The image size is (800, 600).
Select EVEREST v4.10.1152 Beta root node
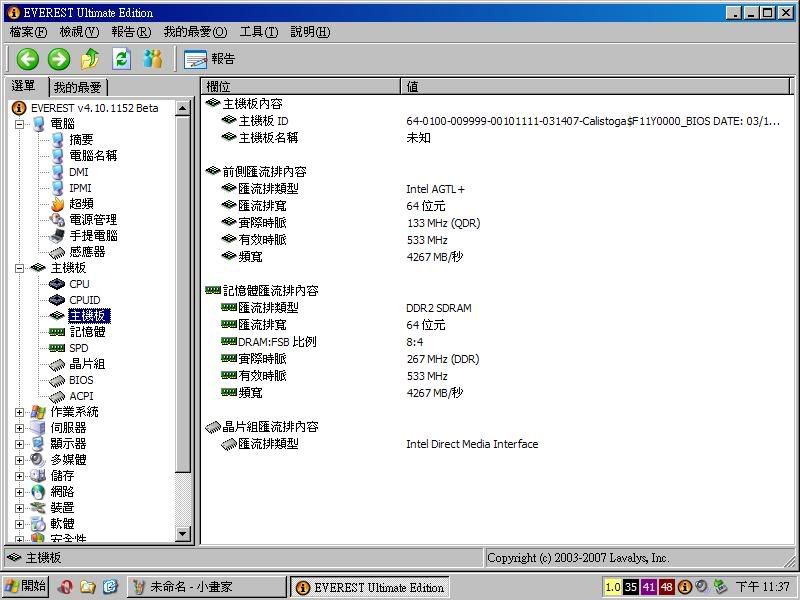(94, 108)
